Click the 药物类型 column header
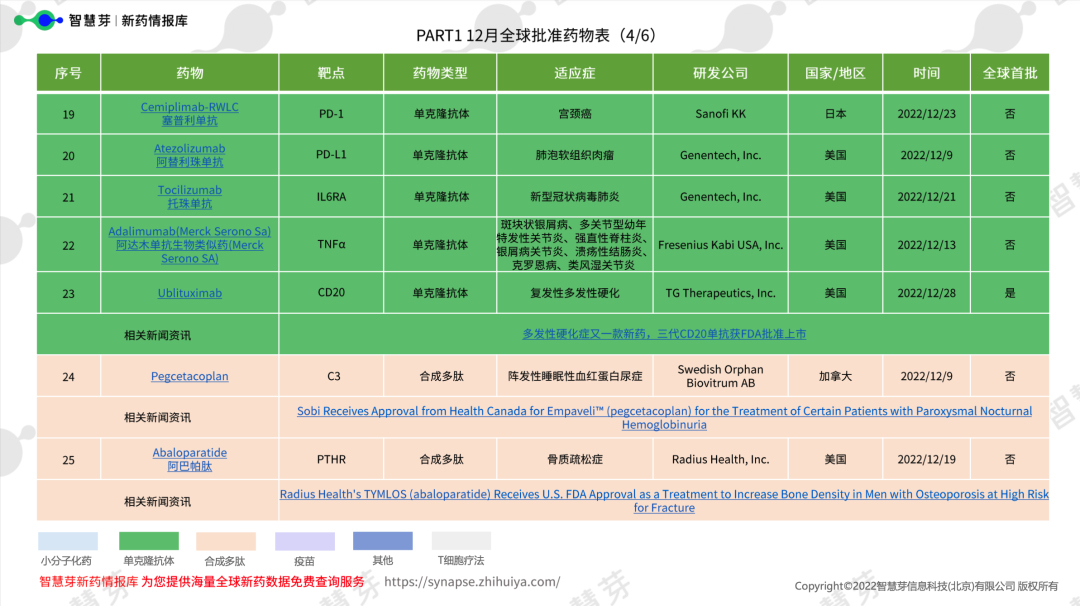 [x=440, y=73]
